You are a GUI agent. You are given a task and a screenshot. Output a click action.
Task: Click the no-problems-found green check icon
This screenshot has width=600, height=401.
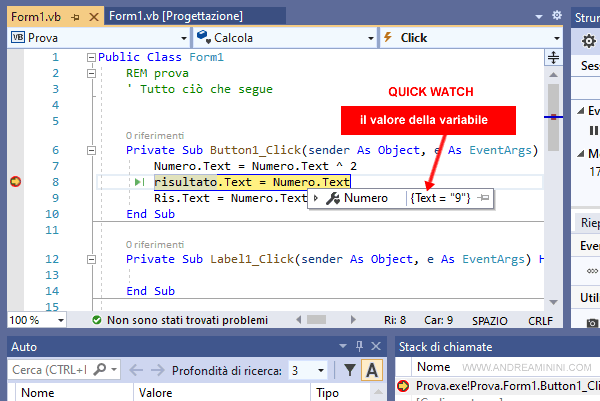click(96, 321)
